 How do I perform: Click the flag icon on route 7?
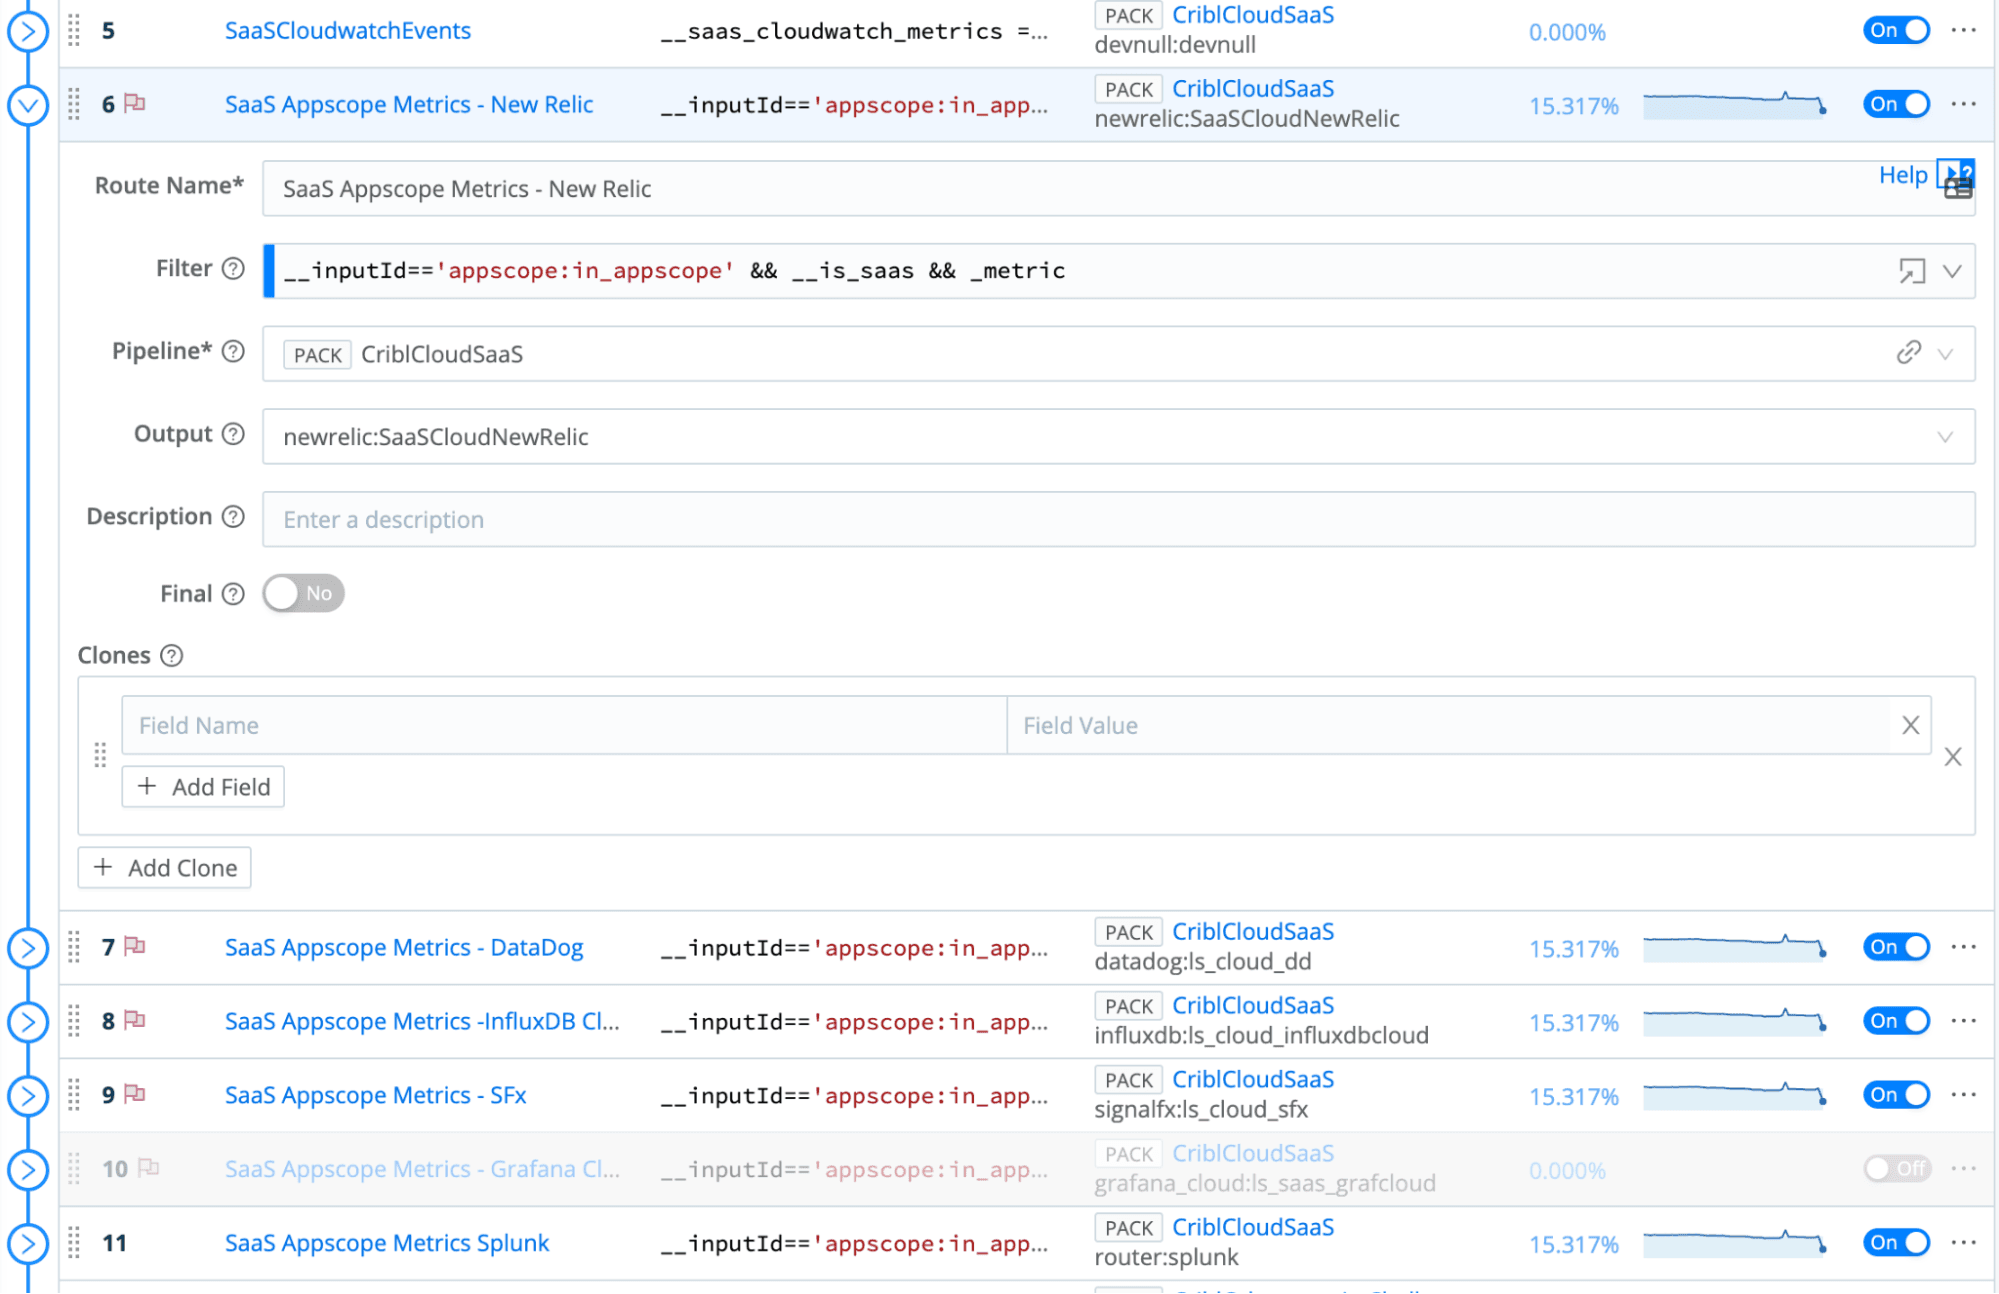(135, 946)
